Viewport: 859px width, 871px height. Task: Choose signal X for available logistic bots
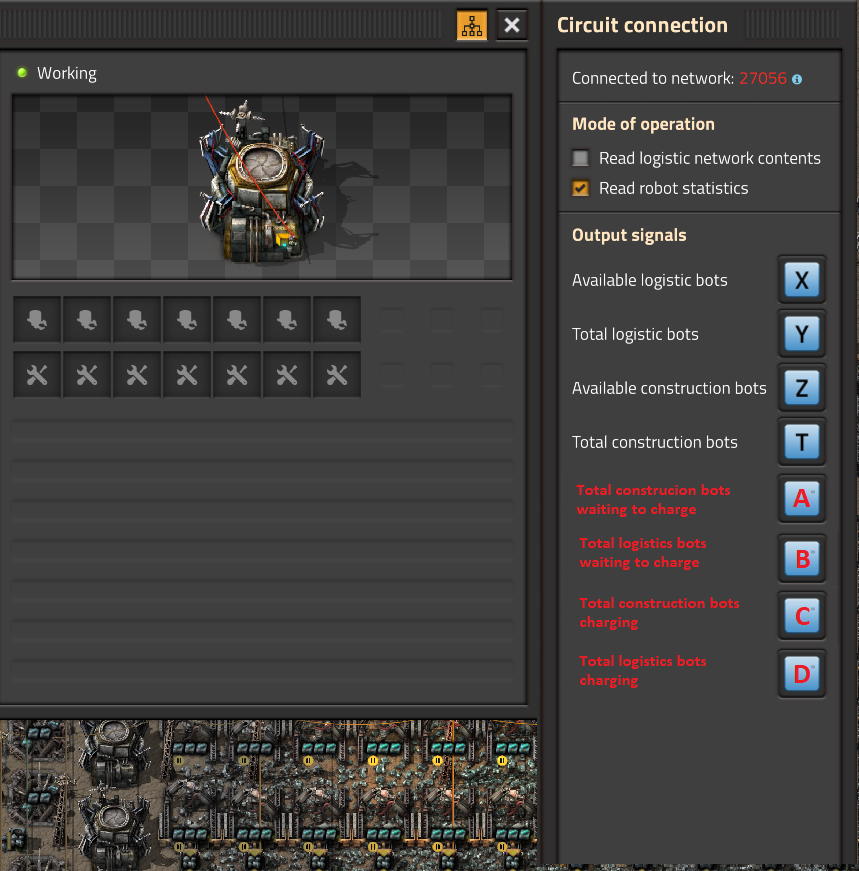tap(801, 280)
